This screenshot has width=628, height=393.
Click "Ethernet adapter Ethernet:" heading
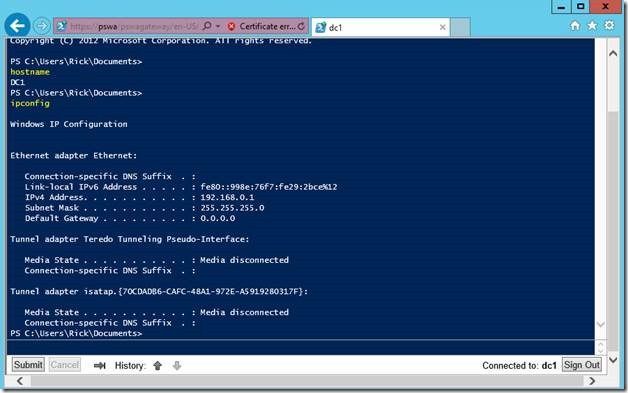(x=74, y=155)
